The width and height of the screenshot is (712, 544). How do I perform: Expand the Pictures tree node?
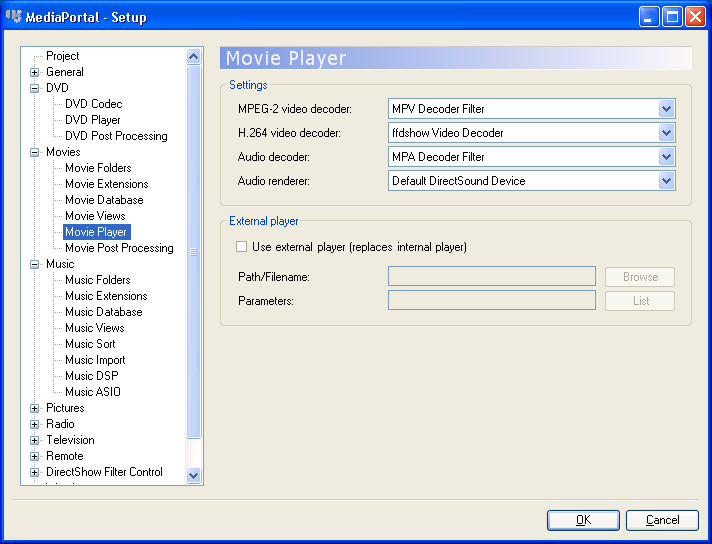click(x=35, y=408)
